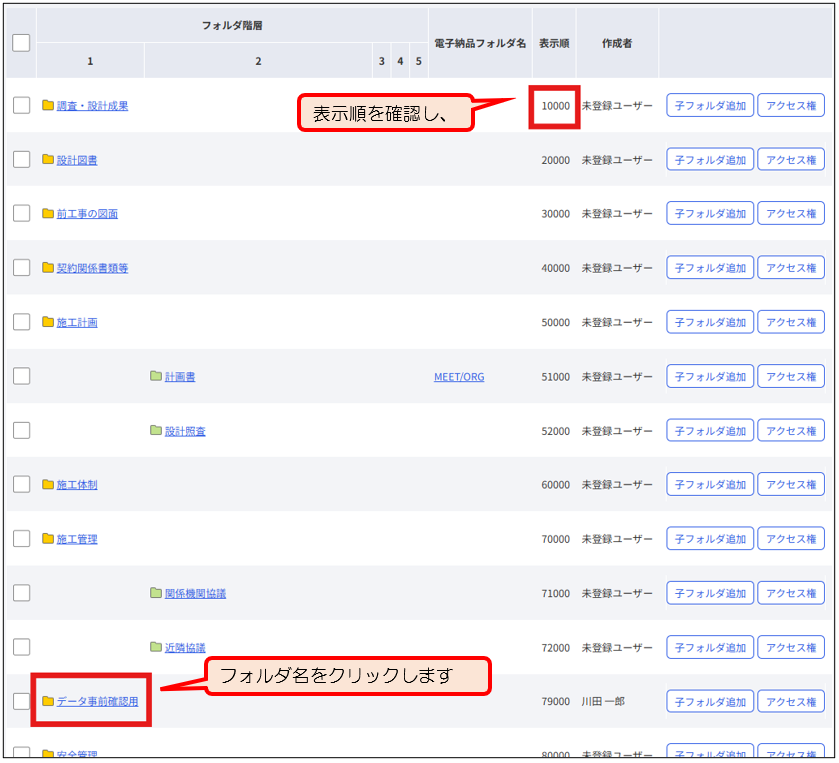The height and width of the screenshot is (763, 839).
Task: Open the 設計照査 subfolder link
Action: point(185,431)
